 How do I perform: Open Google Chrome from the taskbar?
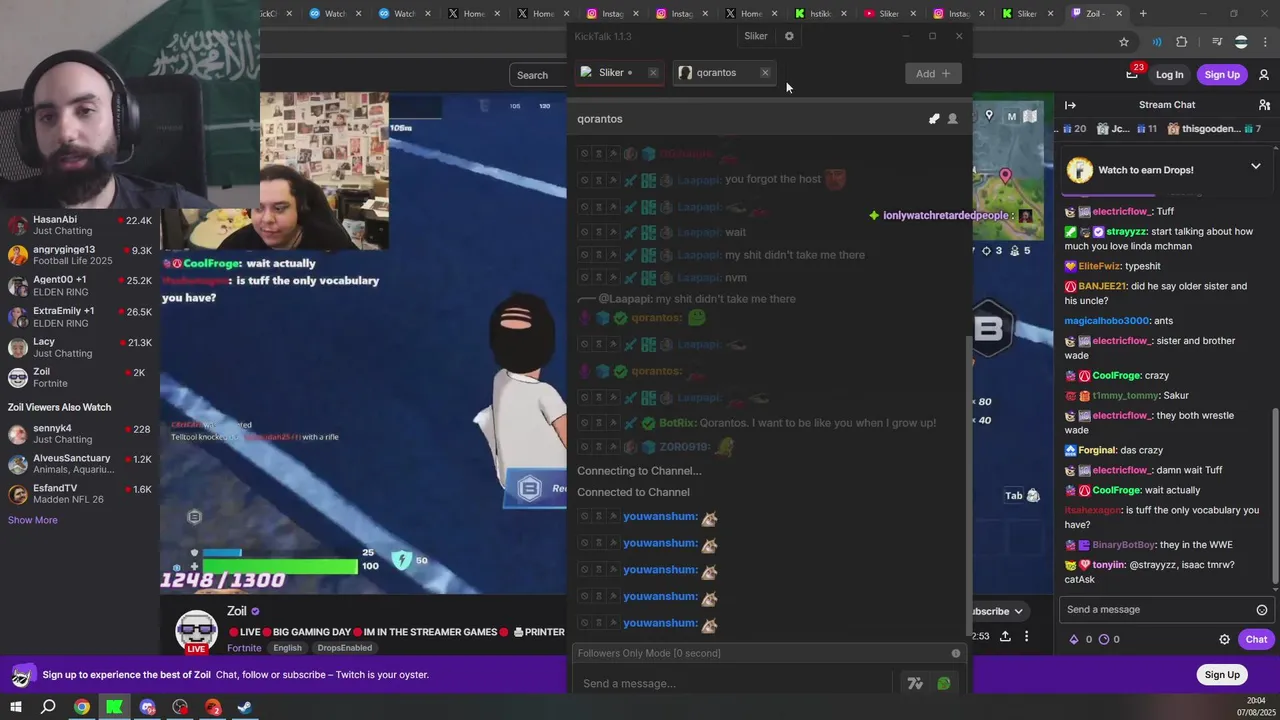82,707
